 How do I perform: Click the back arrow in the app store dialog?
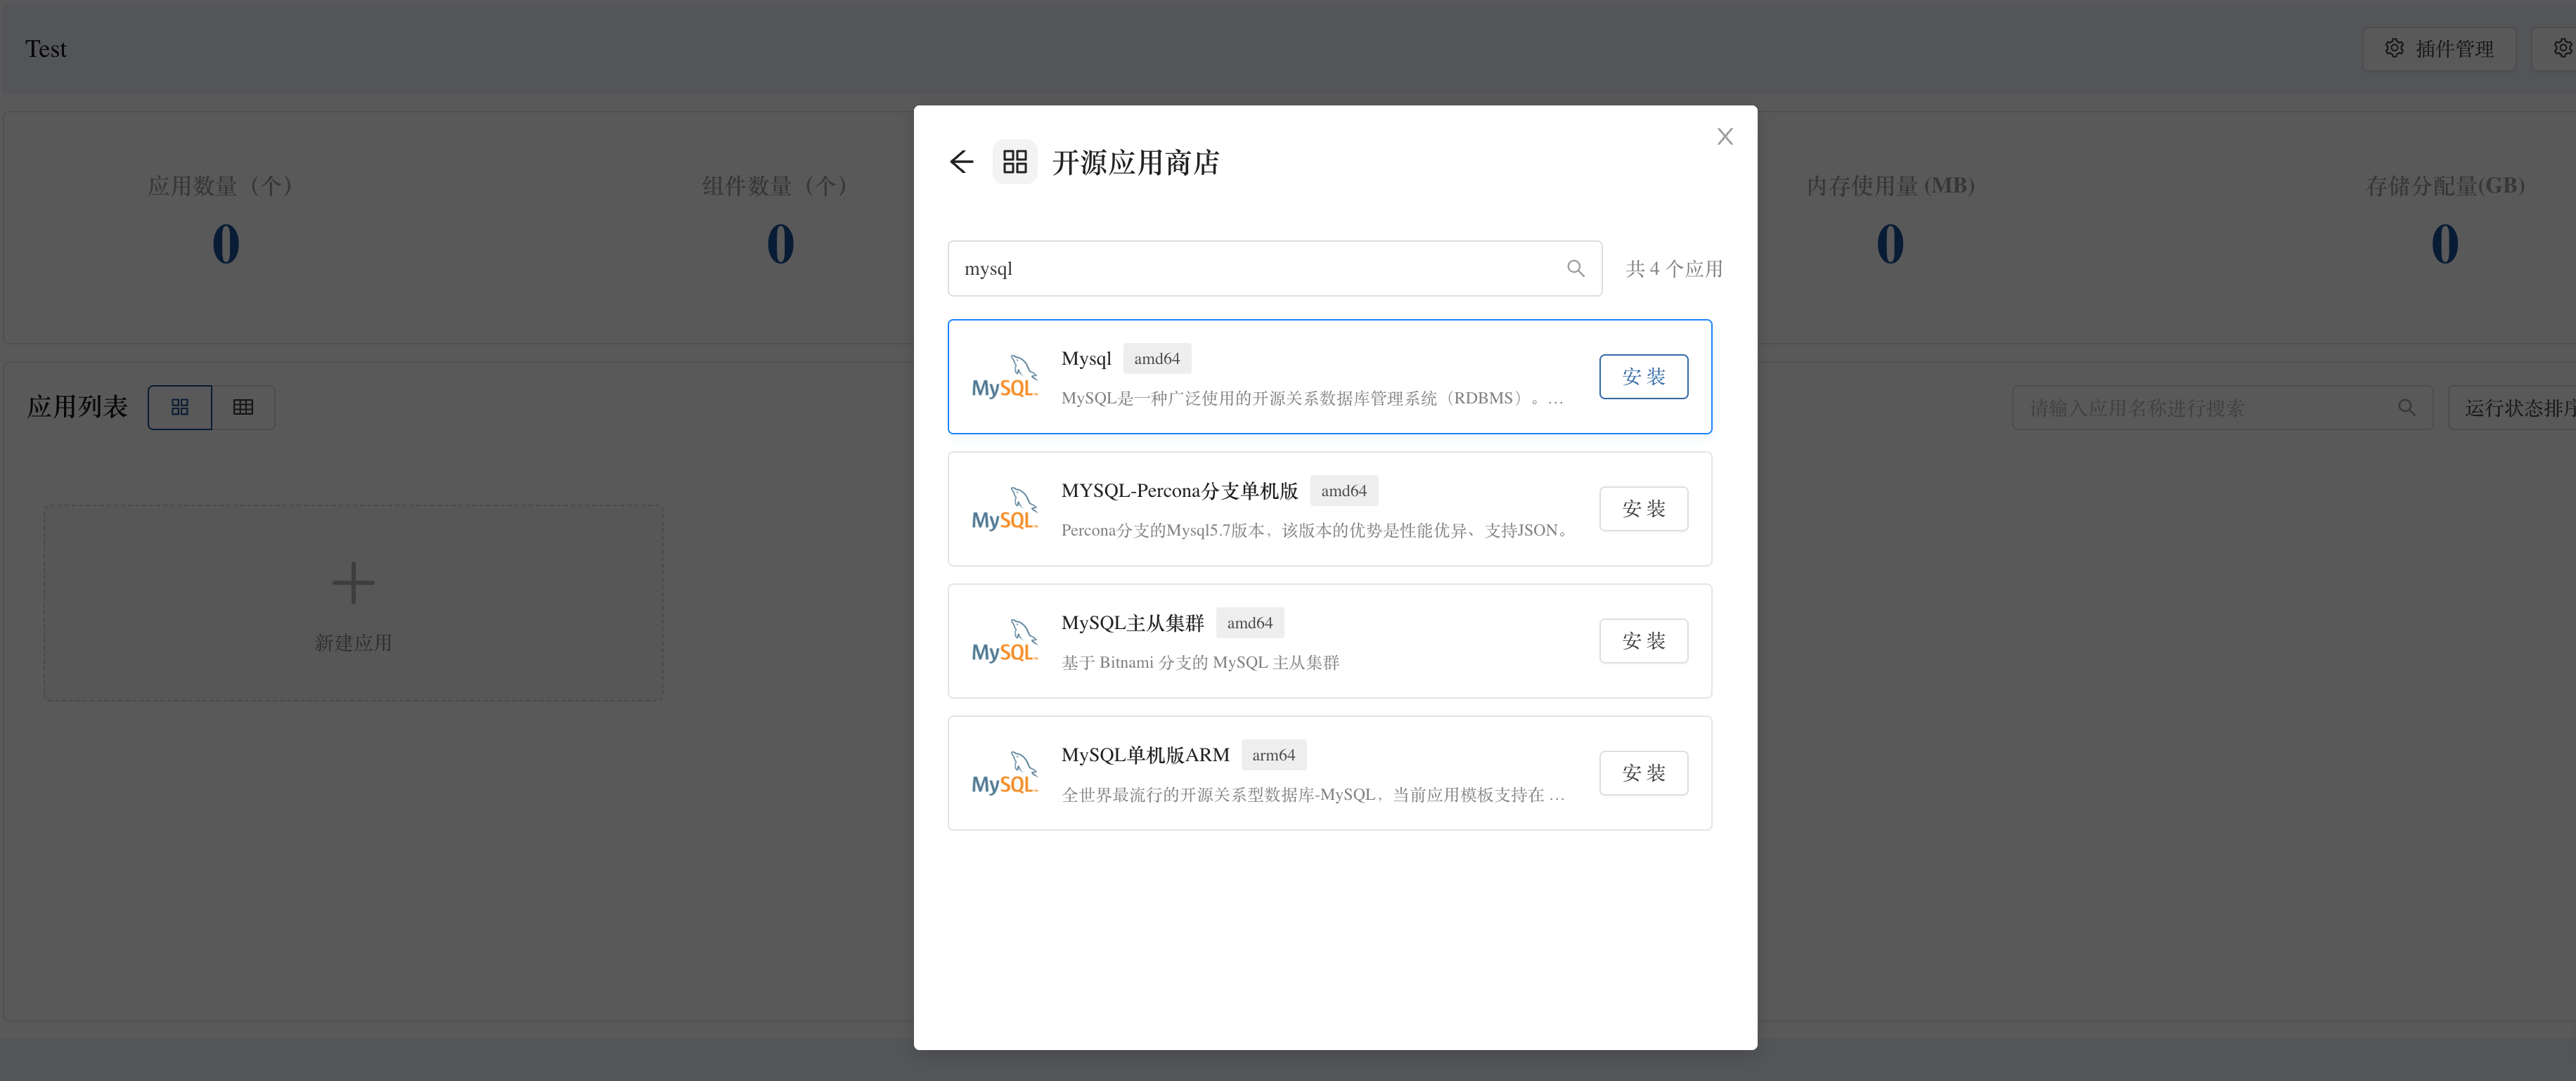(961, 162)
